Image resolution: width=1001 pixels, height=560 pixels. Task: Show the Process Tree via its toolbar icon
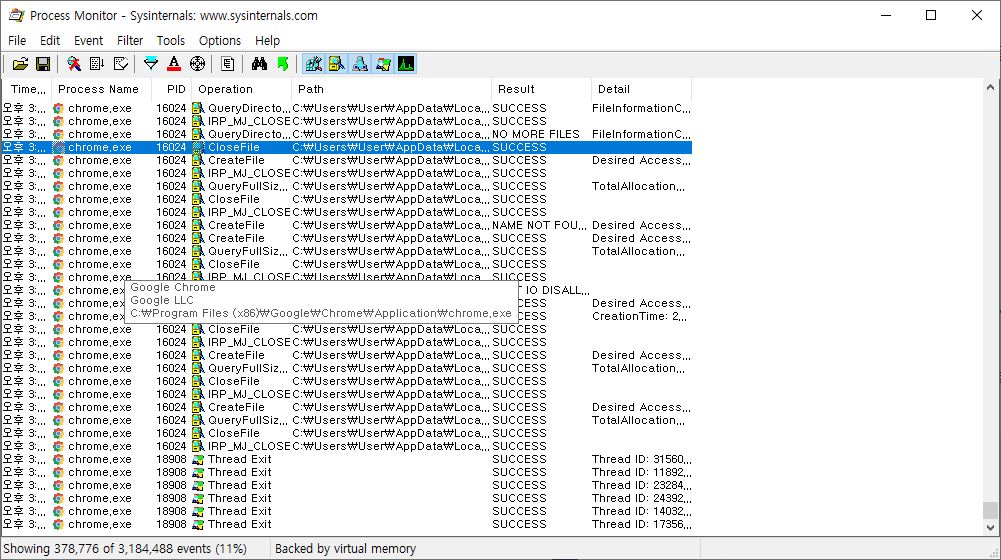(228, 64)
